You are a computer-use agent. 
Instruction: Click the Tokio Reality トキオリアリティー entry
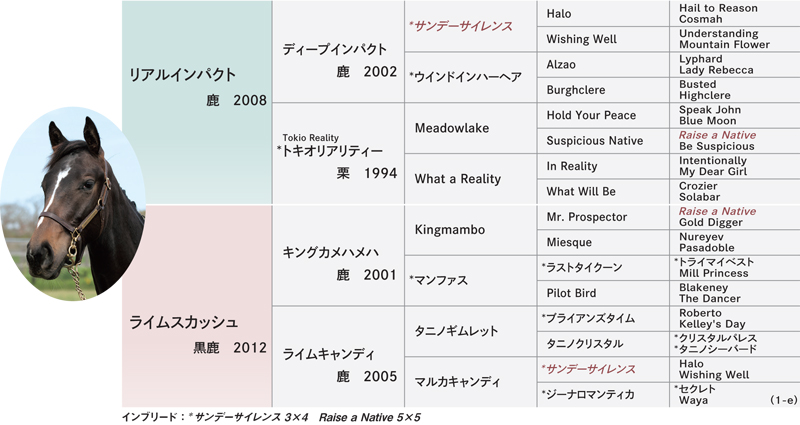[x=338, y=154]
